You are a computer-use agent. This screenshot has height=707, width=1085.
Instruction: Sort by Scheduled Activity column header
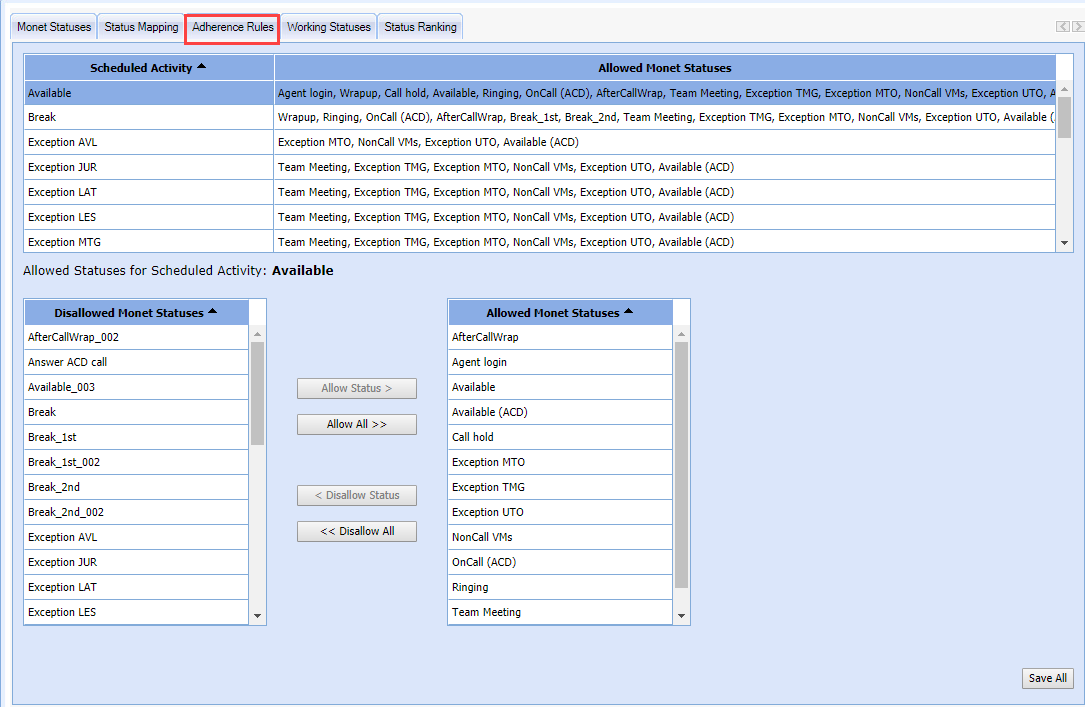point(148,68)
